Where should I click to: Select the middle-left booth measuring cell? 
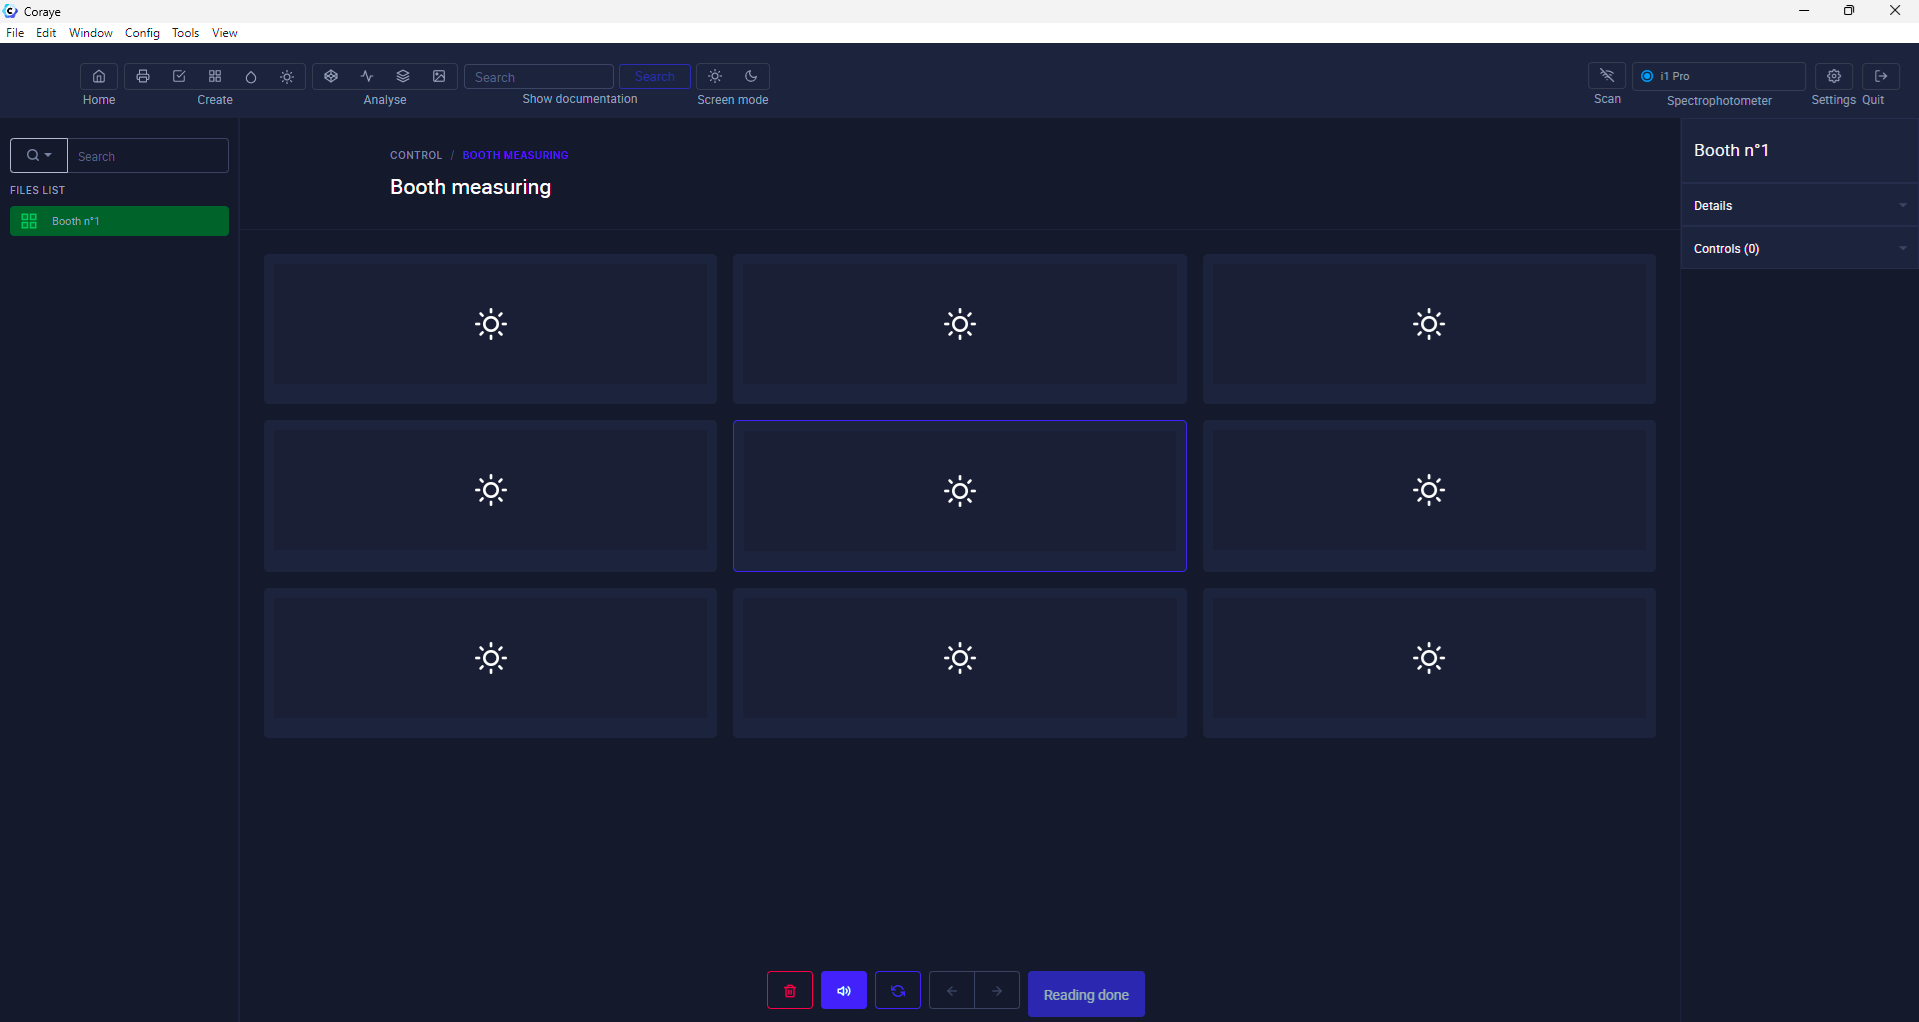tap(490, 496)
